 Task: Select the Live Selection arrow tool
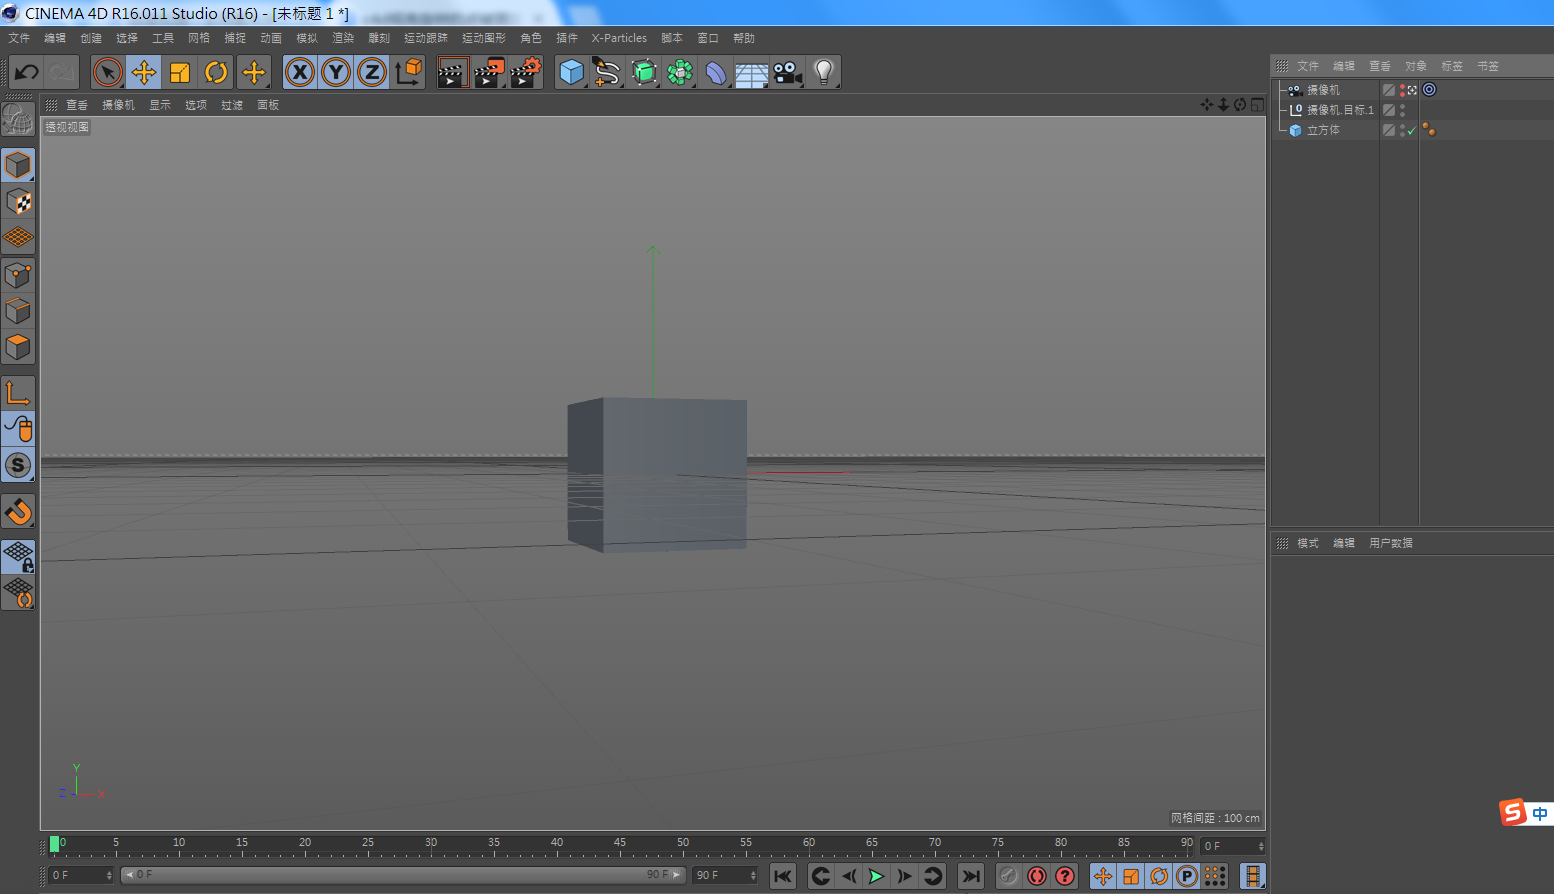(108, 72)
